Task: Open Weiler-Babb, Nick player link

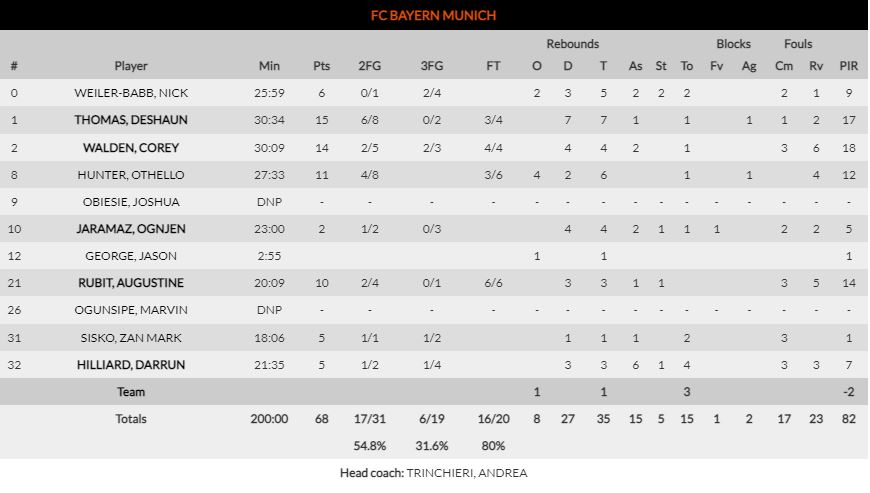Action: pyautogui.click(x=131, y=93)
